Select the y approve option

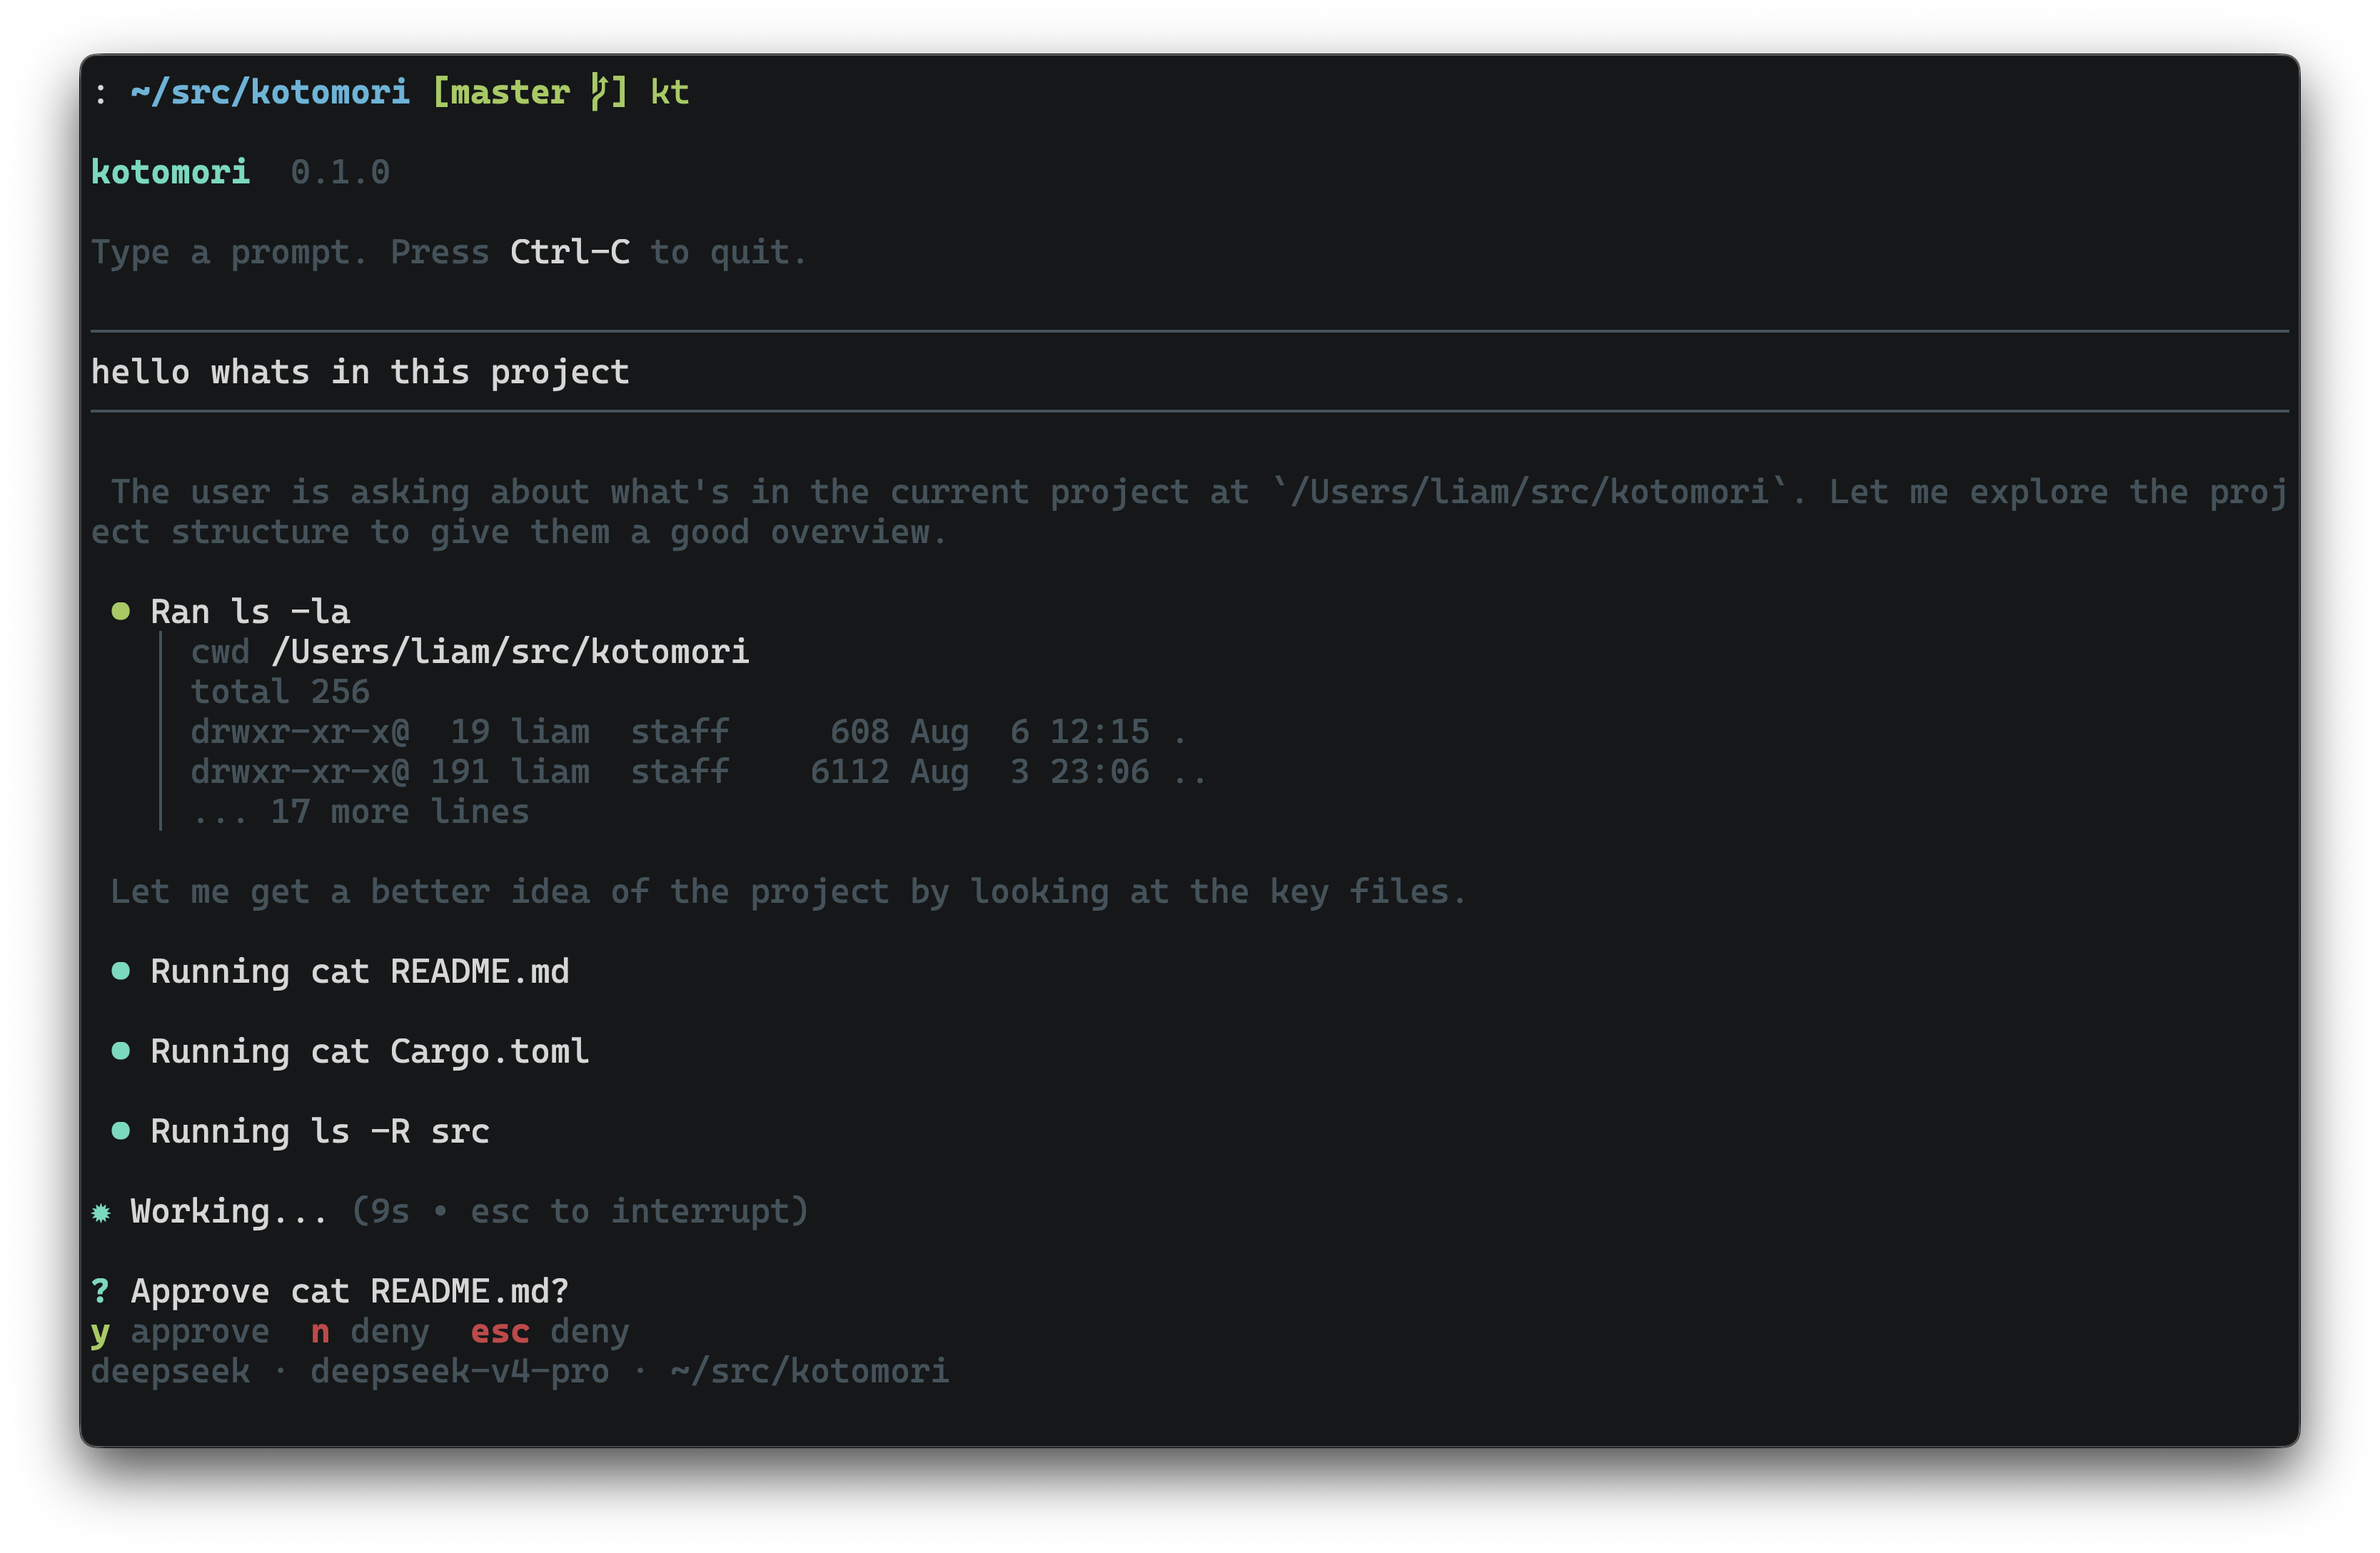[x=180, y=1332]
